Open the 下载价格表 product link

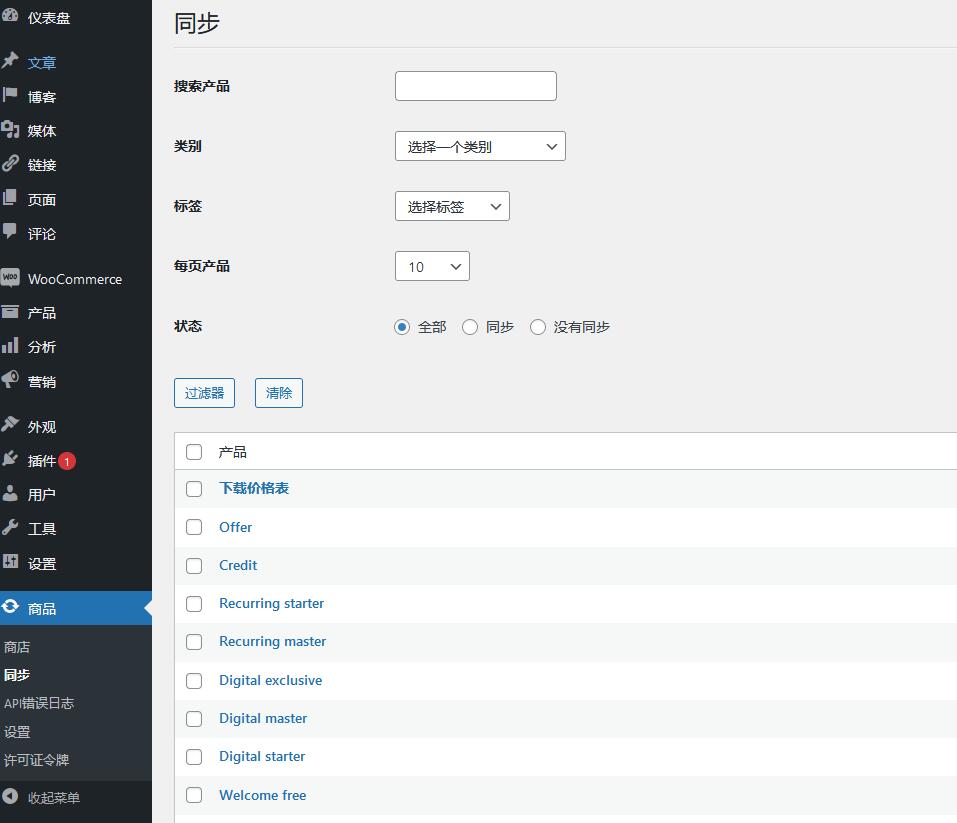pyautogui.click(x=254, y=488)
